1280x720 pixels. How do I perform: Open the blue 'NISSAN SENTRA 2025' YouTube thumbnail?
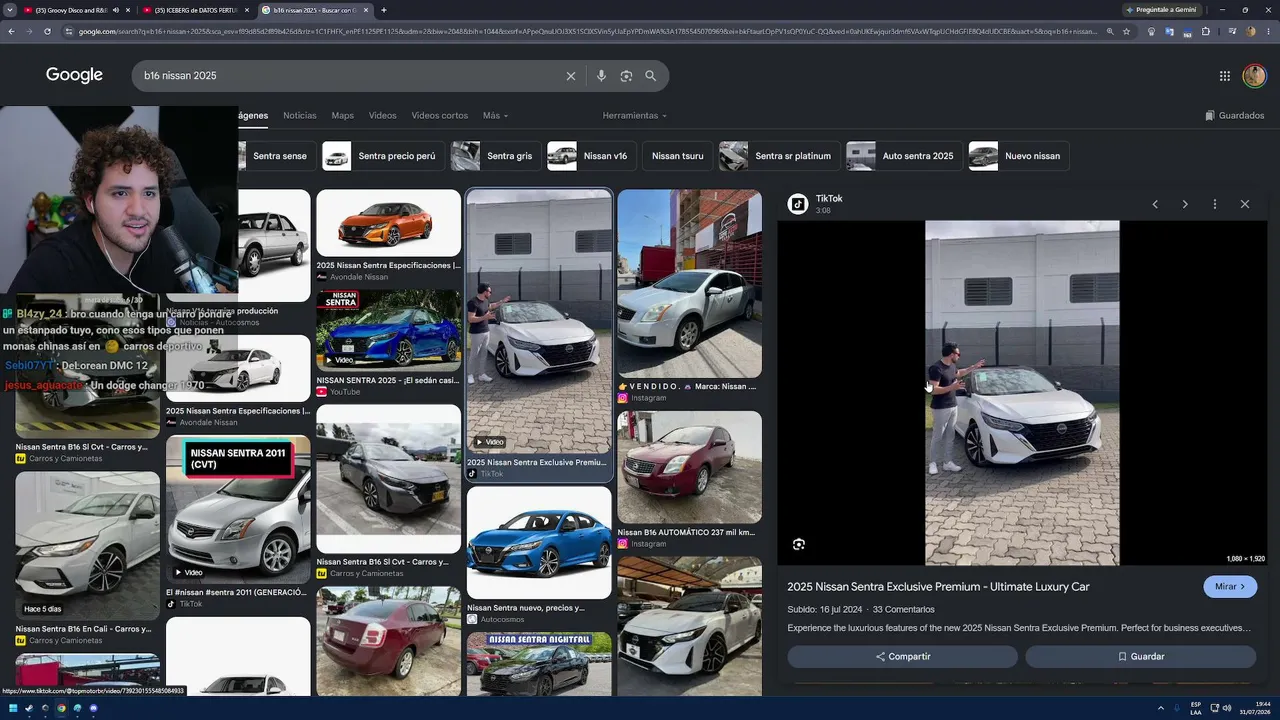(388, 330)
